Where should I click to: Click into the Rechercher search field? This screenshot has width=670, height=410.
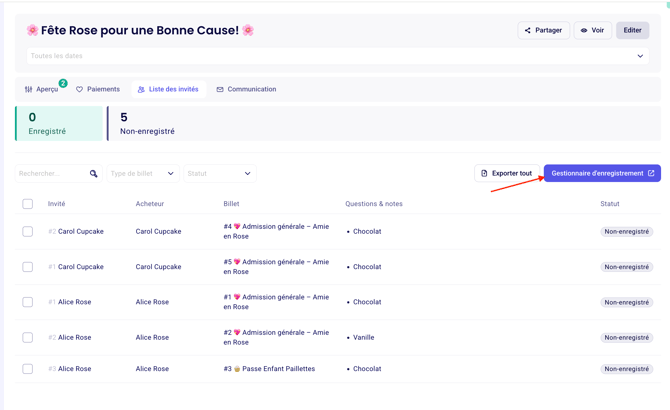52,174
